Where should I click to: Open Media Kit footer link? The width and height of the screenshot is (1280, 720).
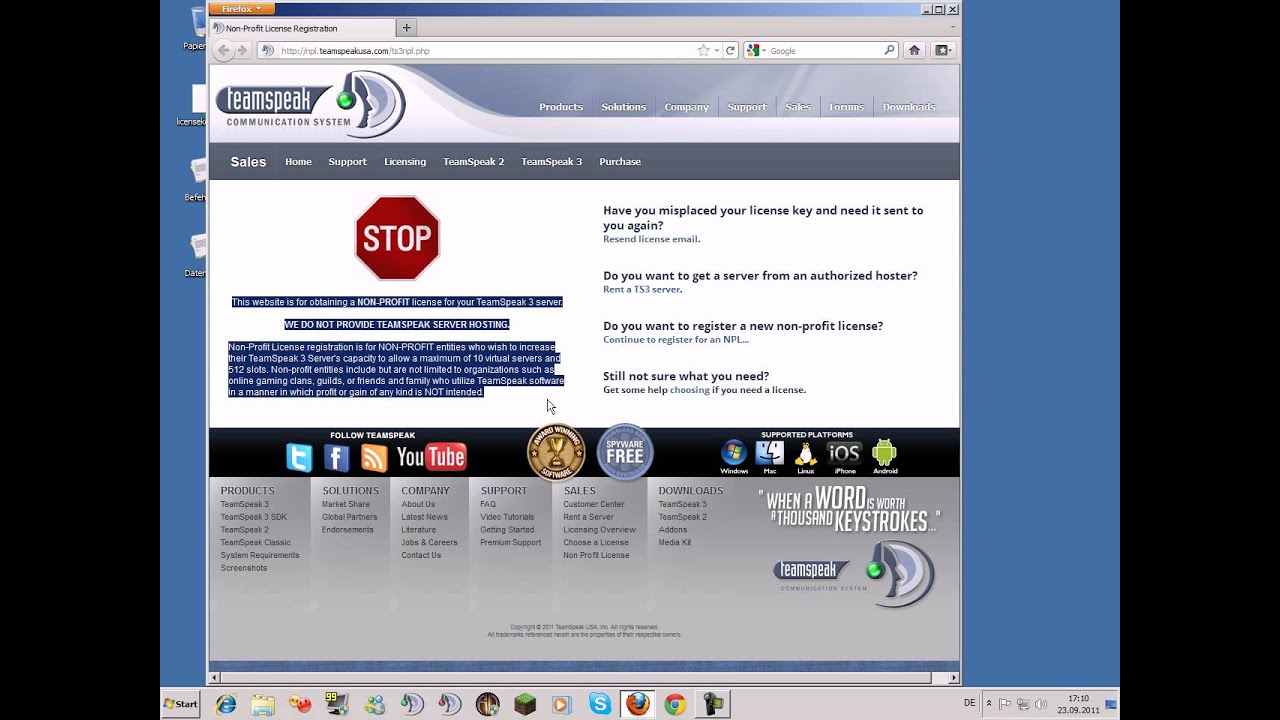674,542
